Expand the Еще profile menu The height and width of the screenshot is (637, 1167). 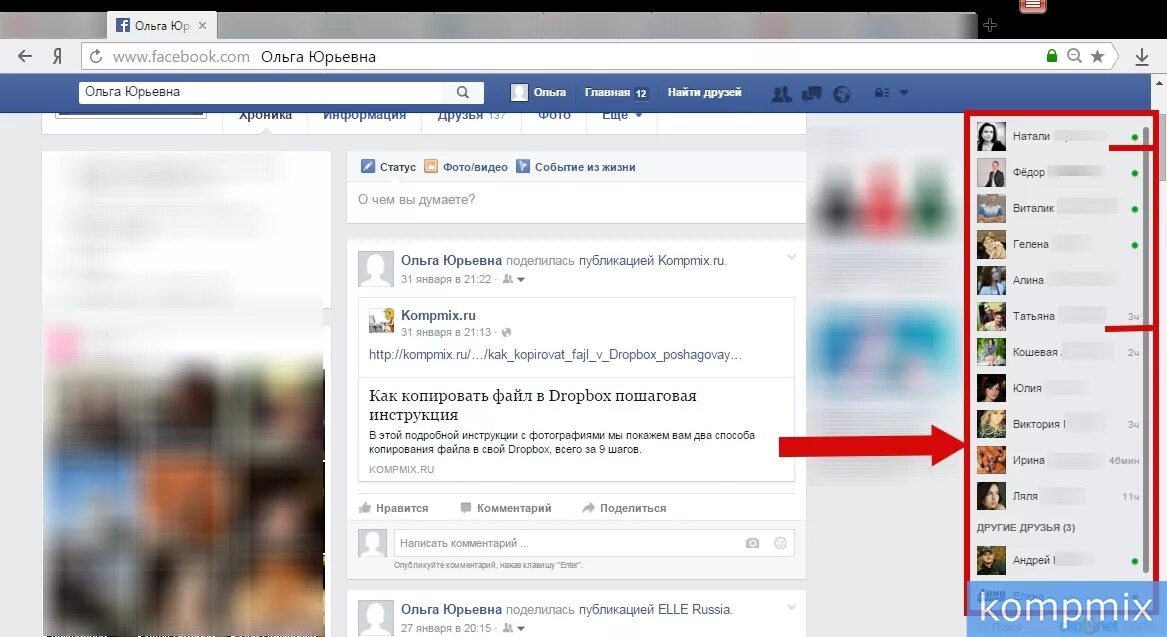[x=622, y=115]
